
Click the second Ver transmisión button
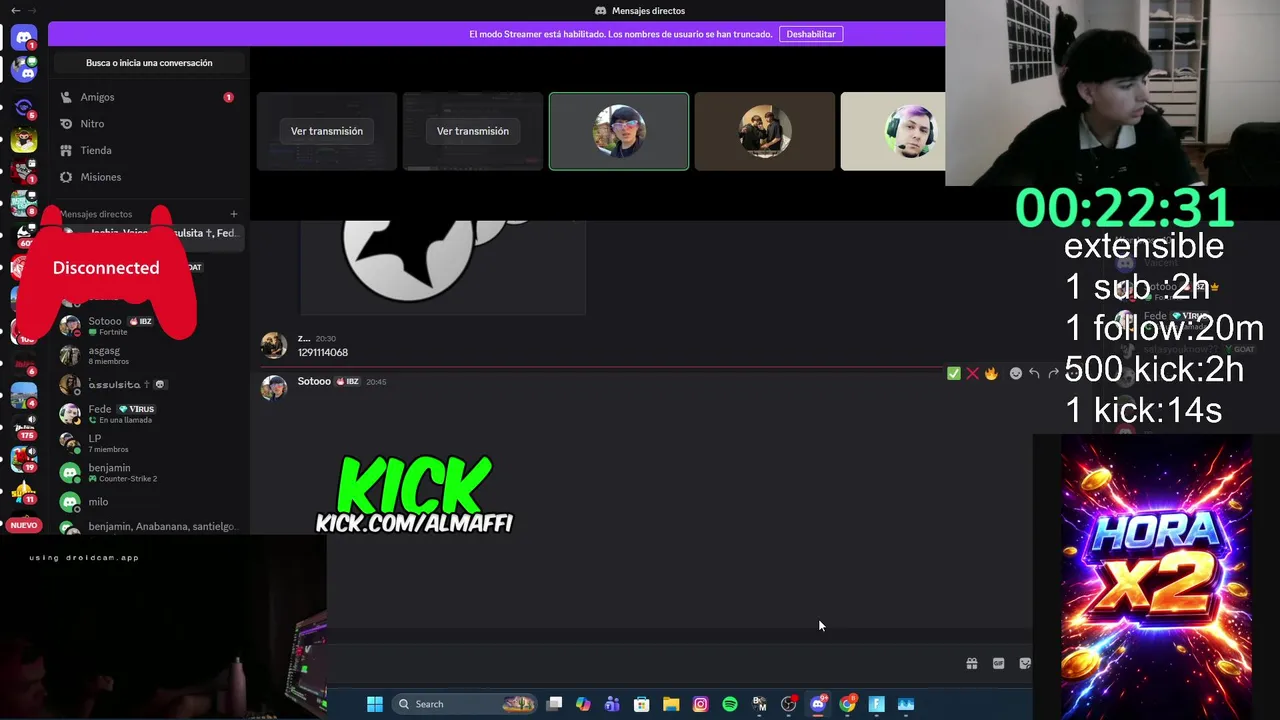point(473,131)
